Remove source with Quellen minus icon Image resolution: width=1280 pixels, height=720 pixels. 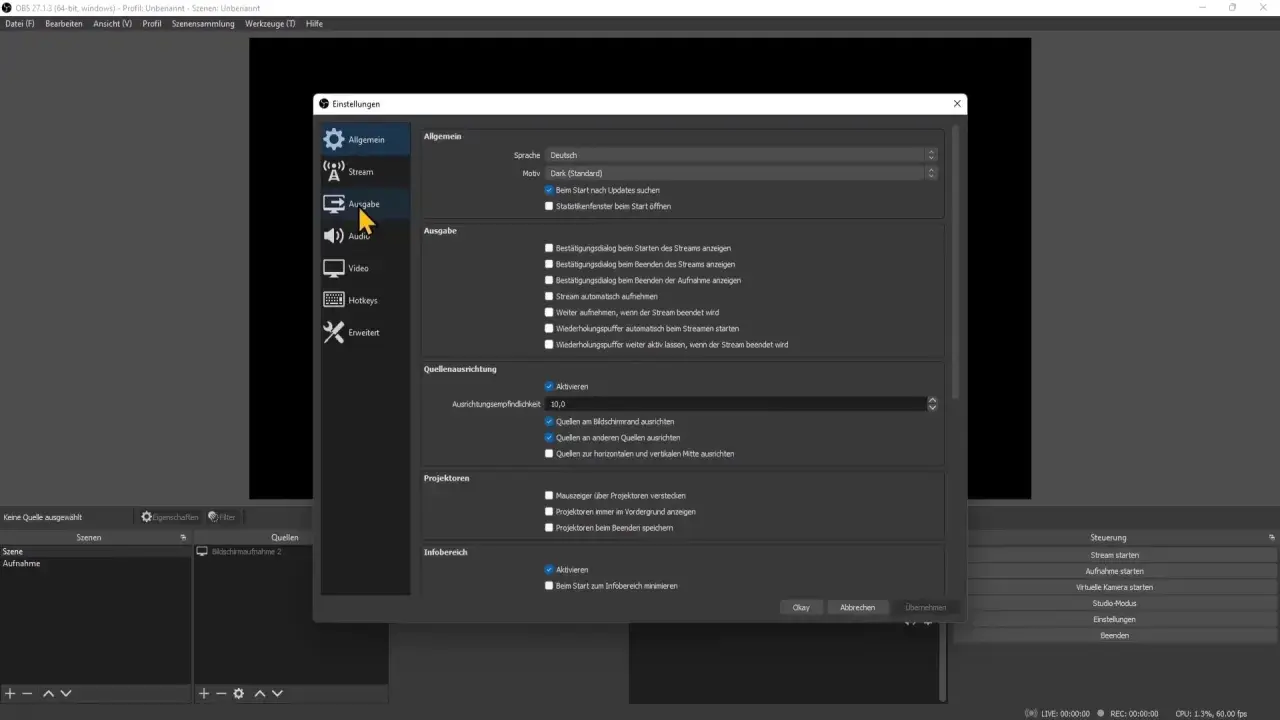[x=221, y=693]
